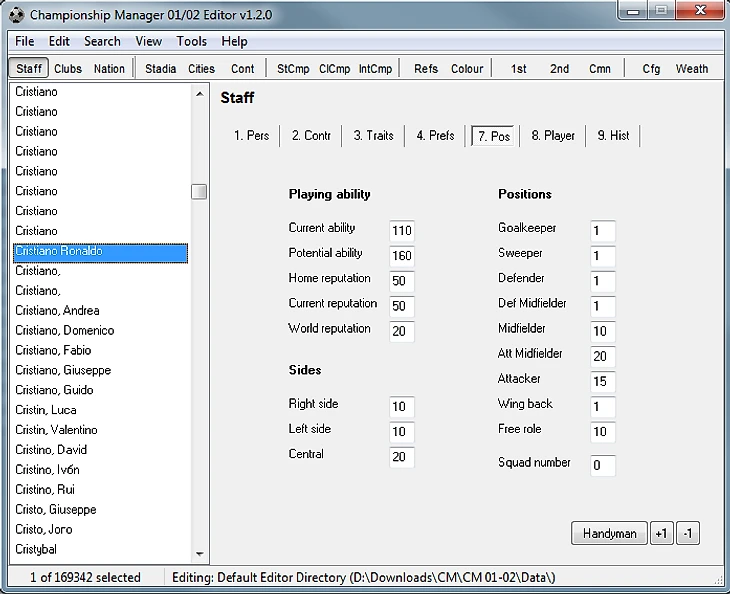The image size is (730, 594).
Task: Open the Cfg toolbar button
Action: (x=651, y=69)
